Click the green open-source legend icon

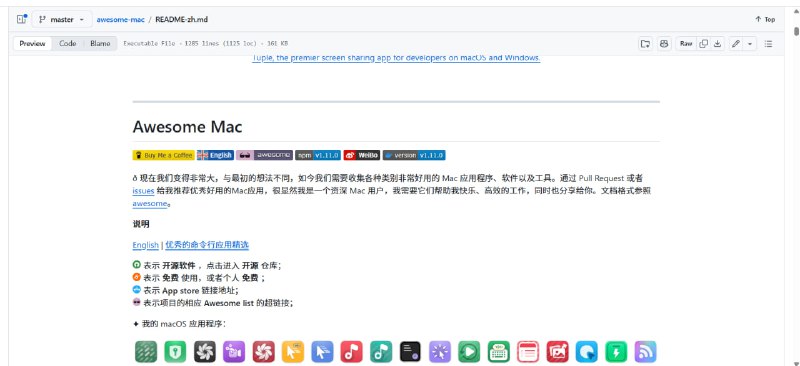[x=136, y=265]
